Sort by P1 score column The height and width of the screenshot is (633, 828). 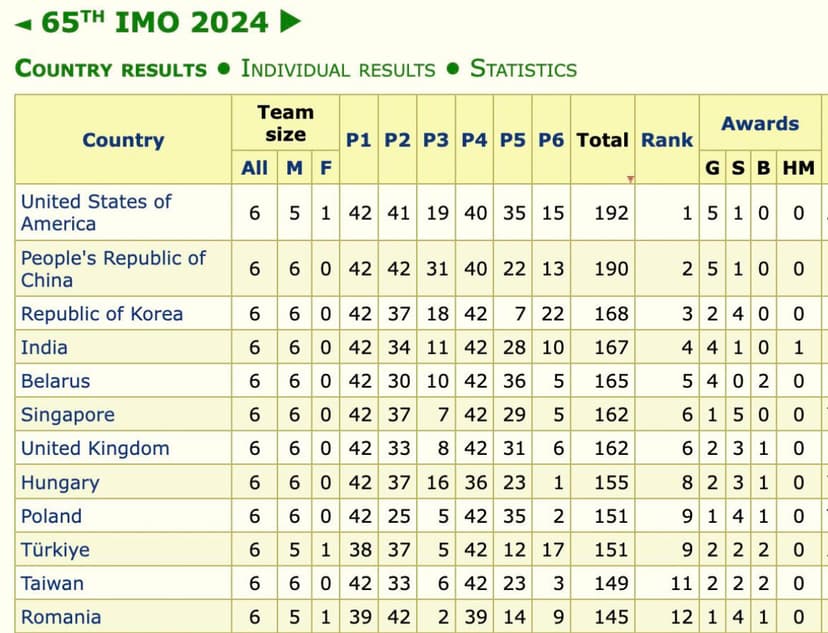[x=359, y=140]
